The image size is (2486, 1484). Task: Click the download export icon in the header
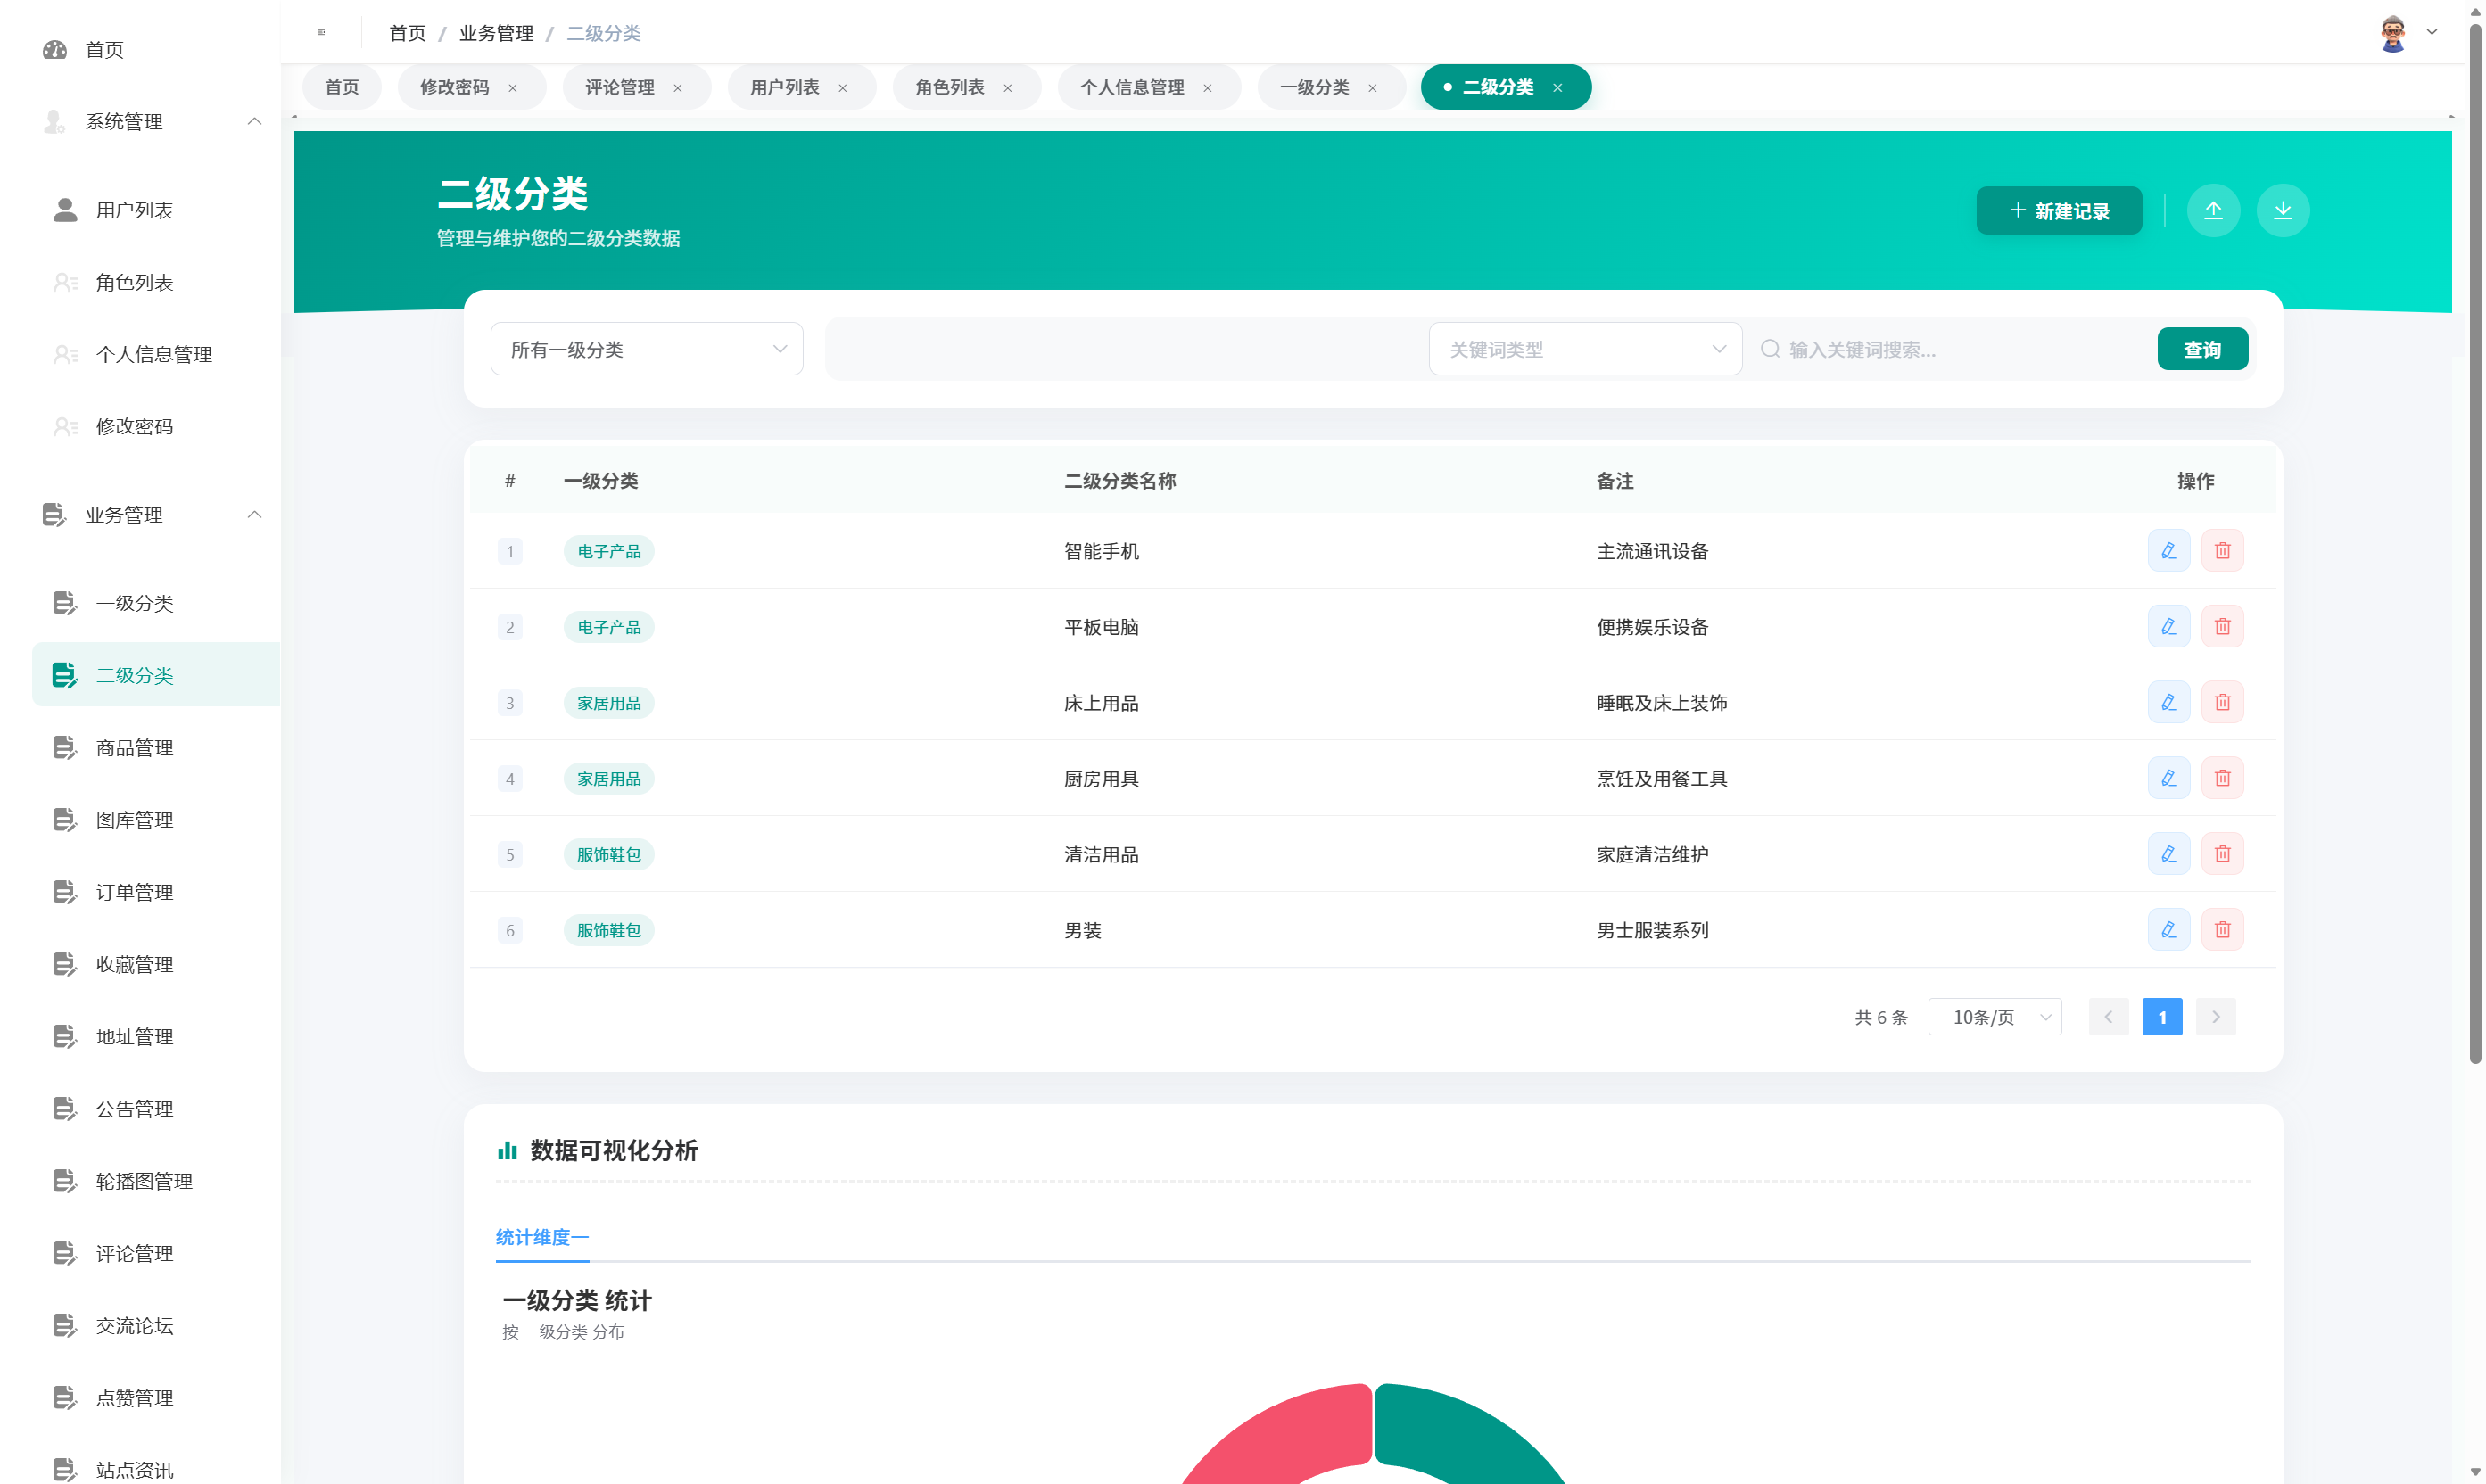pyautogui.click(x=2283, y=210)
